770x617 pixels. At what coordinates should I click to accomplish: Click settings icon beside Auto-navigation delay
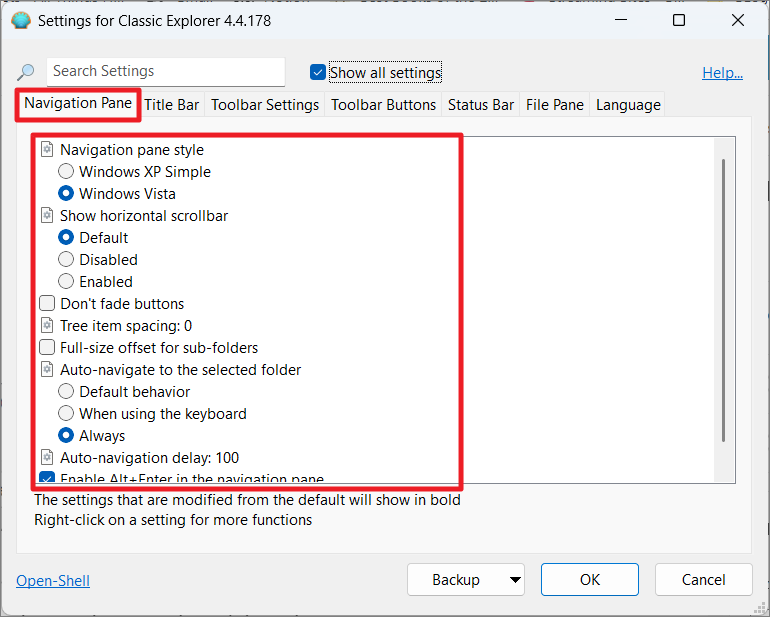47,457
